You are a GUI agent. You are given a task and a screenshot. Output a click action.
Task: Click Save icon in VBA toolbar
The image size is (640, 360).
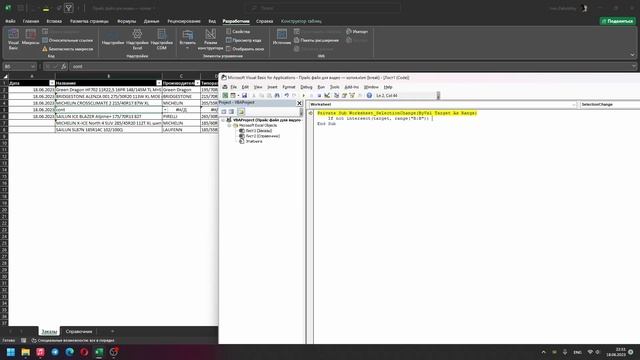pyautogui.click(x=244, y=96)
